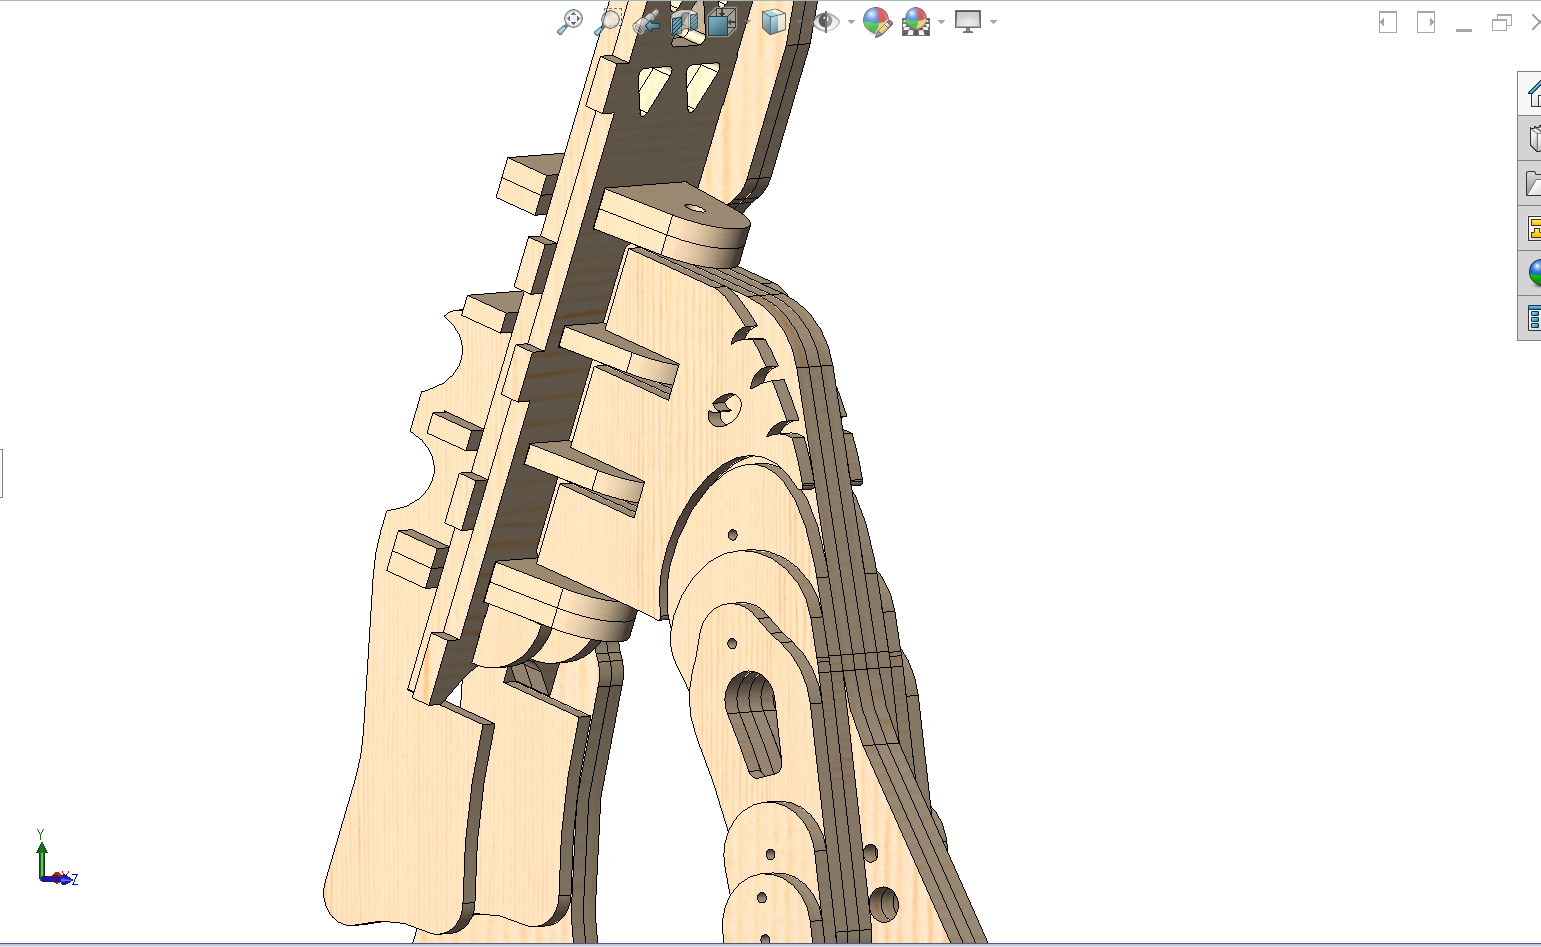Screen dimensions: 1541x947
Task: Restore down the document window
Action: [1502, 22]
